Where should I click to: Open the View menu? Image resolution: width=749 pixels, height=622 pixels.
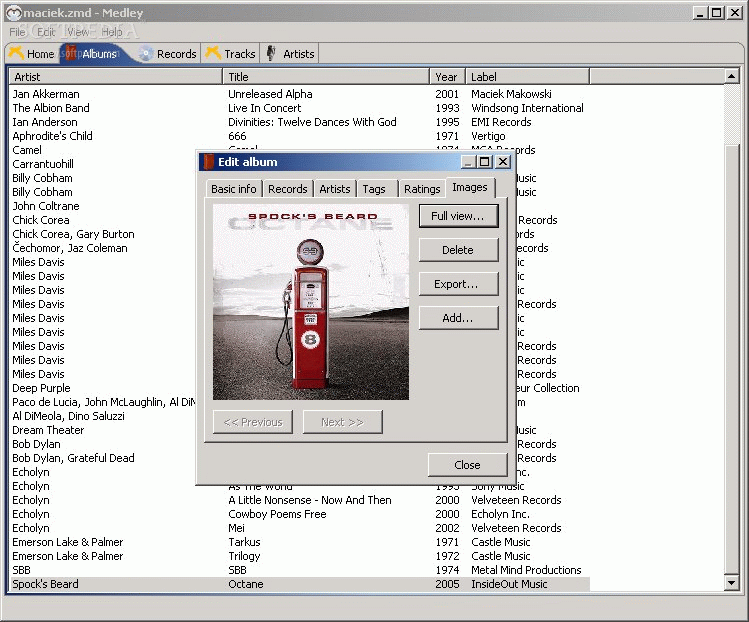click(77, 32)
